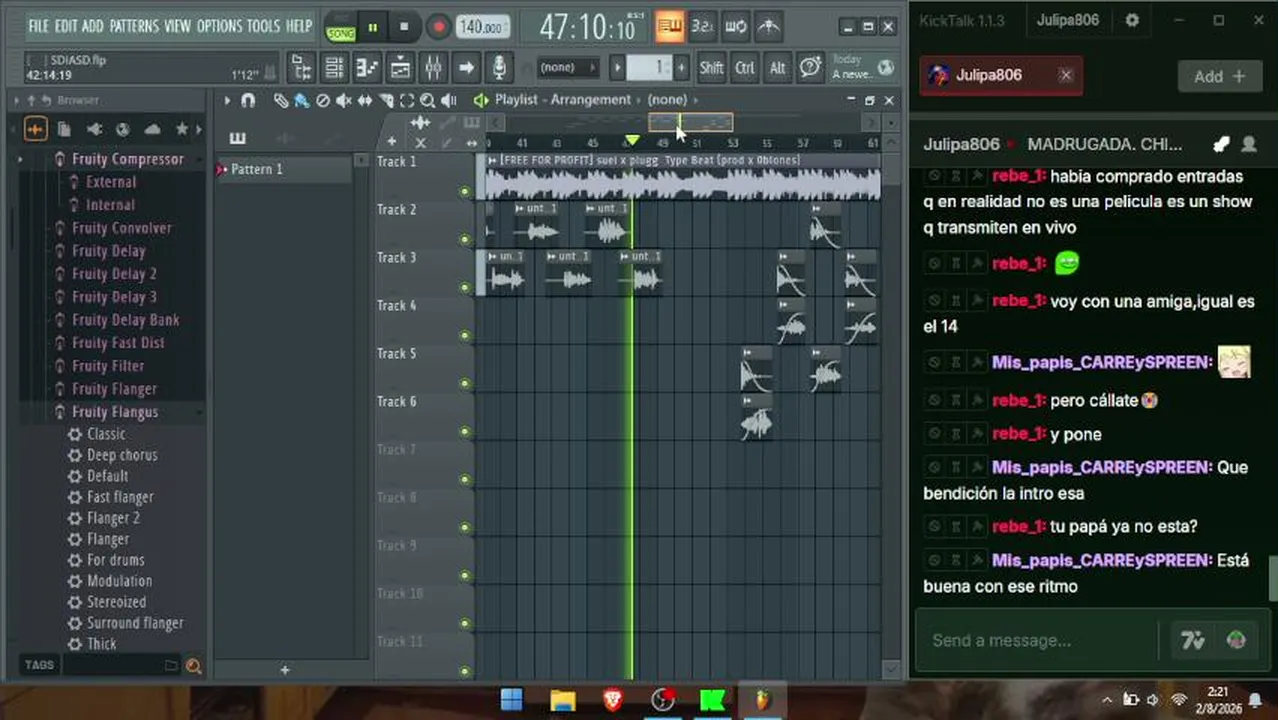Select the Paint brush tool in Playlist
The width and height of the screenshot is (1278, 720).
click(x=301, y=100)
